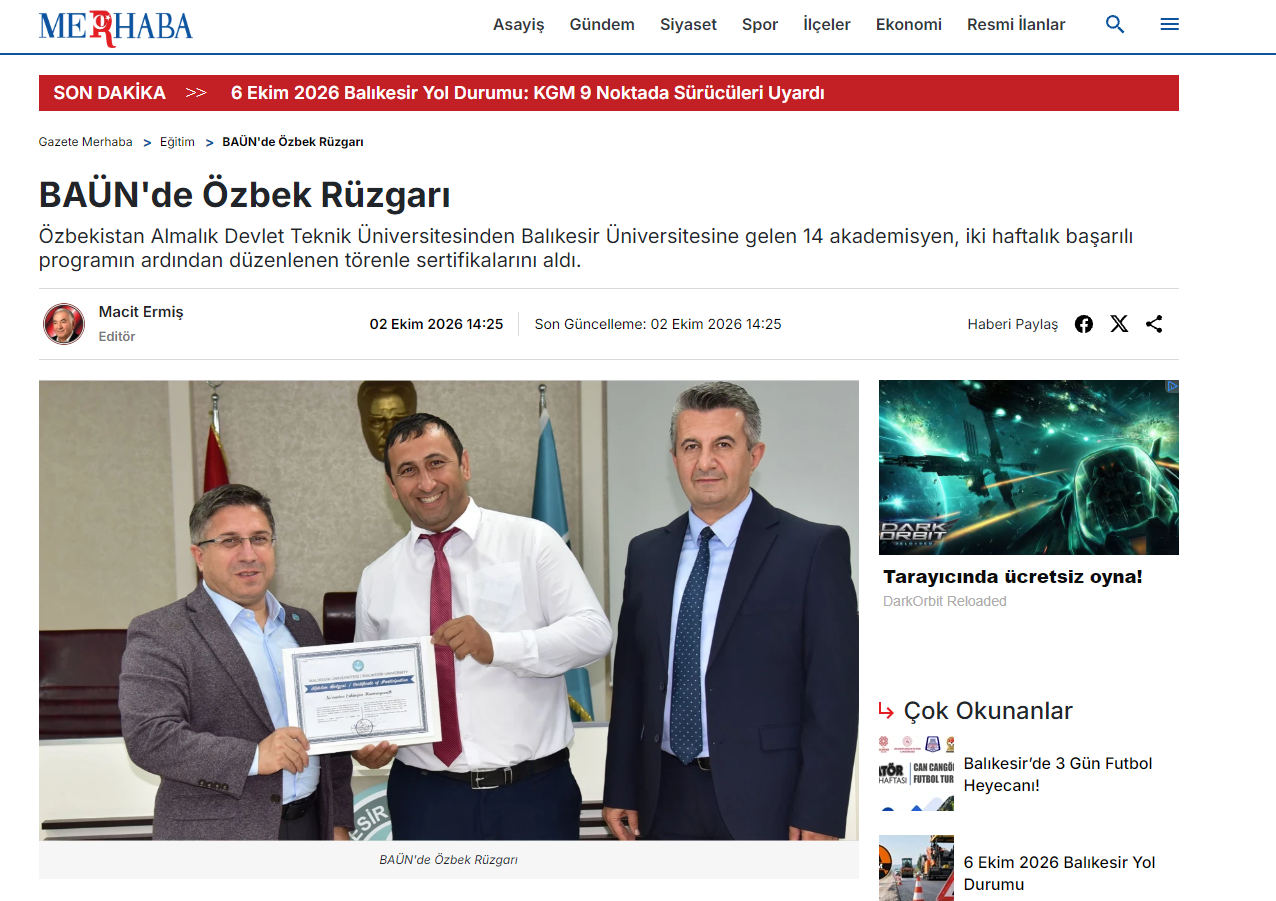
Task: Navigate to Ekonomi
Action: (909, 25)
